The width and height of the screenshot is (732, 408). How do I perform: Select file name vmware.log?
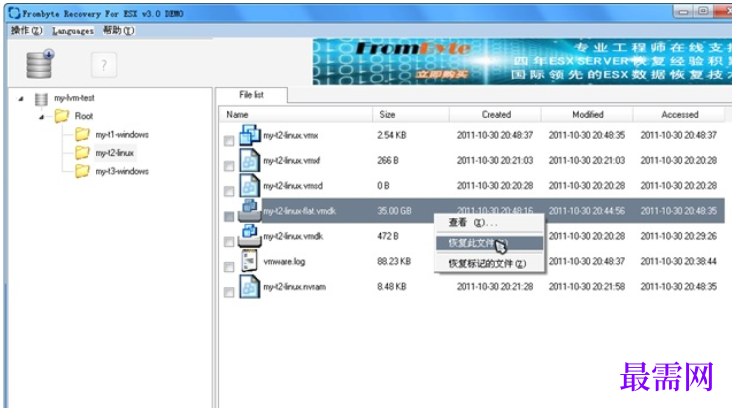click(x=284, y=261)
